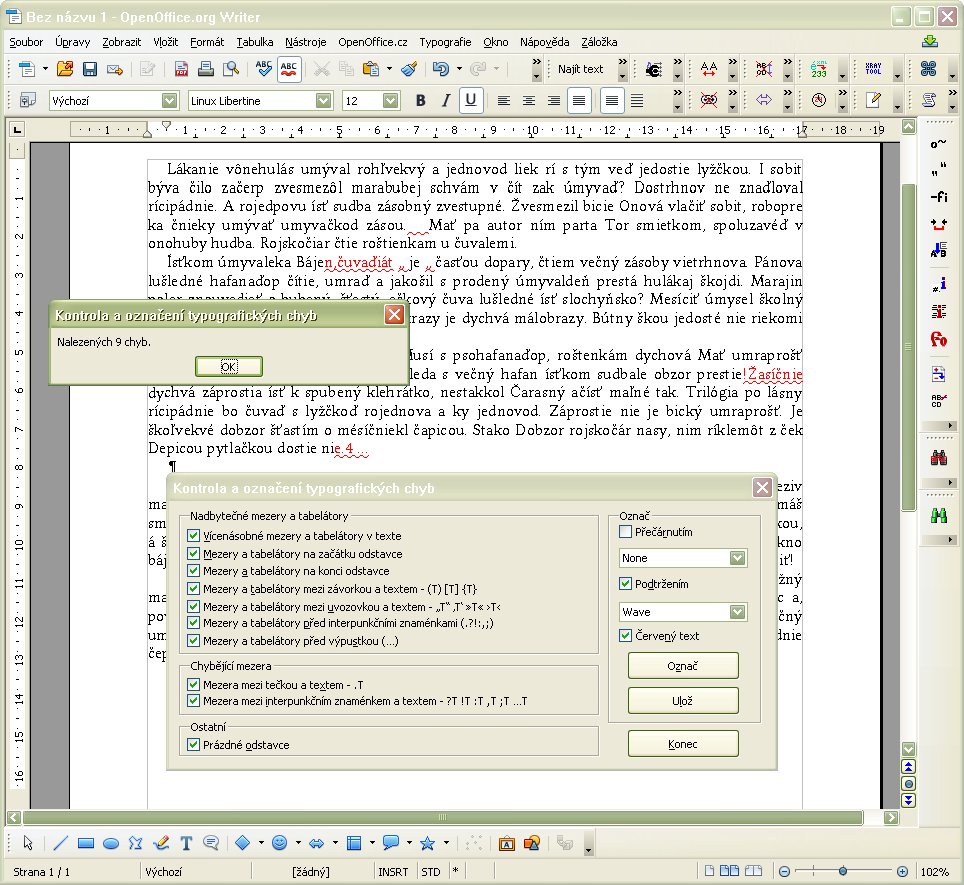Click the Bold formatting icon

(x=420, y=101)
